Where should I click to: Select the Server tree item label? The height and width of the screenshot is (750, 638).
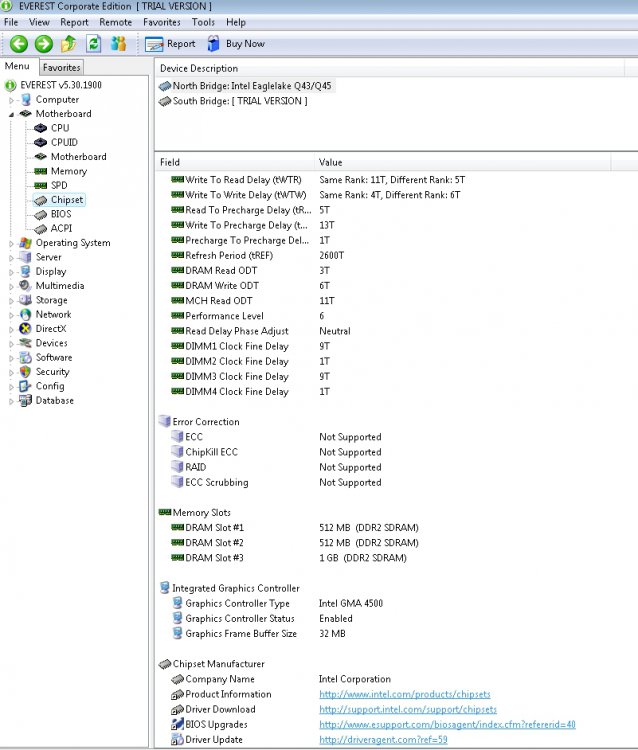[x=49, y=257]
